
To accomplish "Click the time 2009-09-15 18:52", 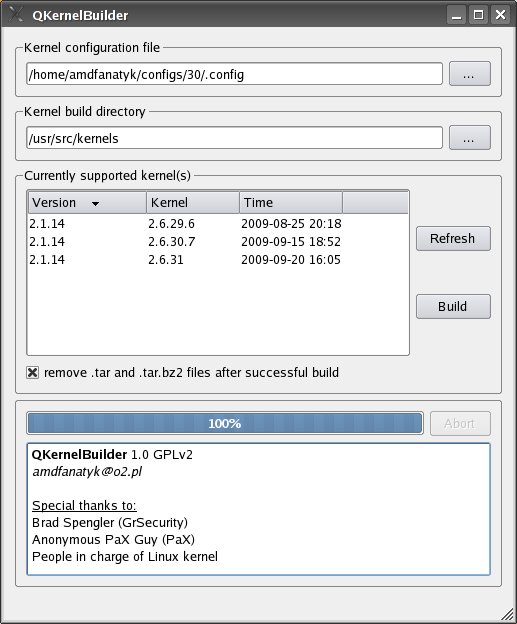I will coord(291,242).
